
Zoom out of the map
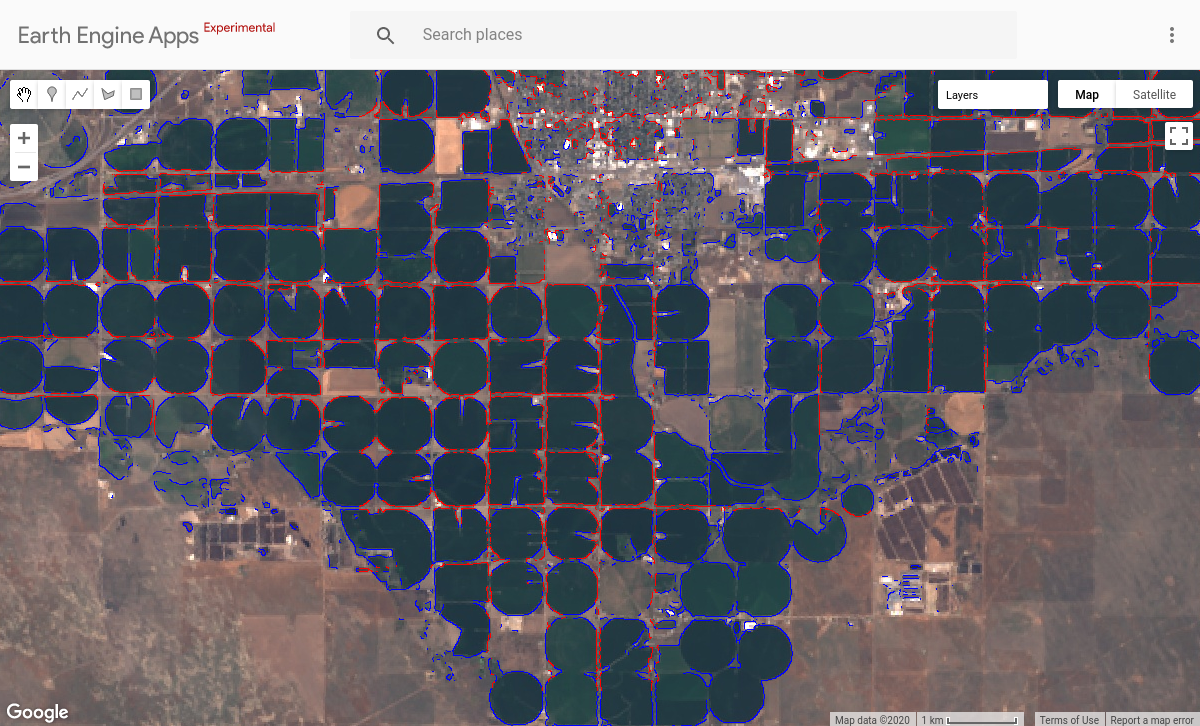[23, 166]
